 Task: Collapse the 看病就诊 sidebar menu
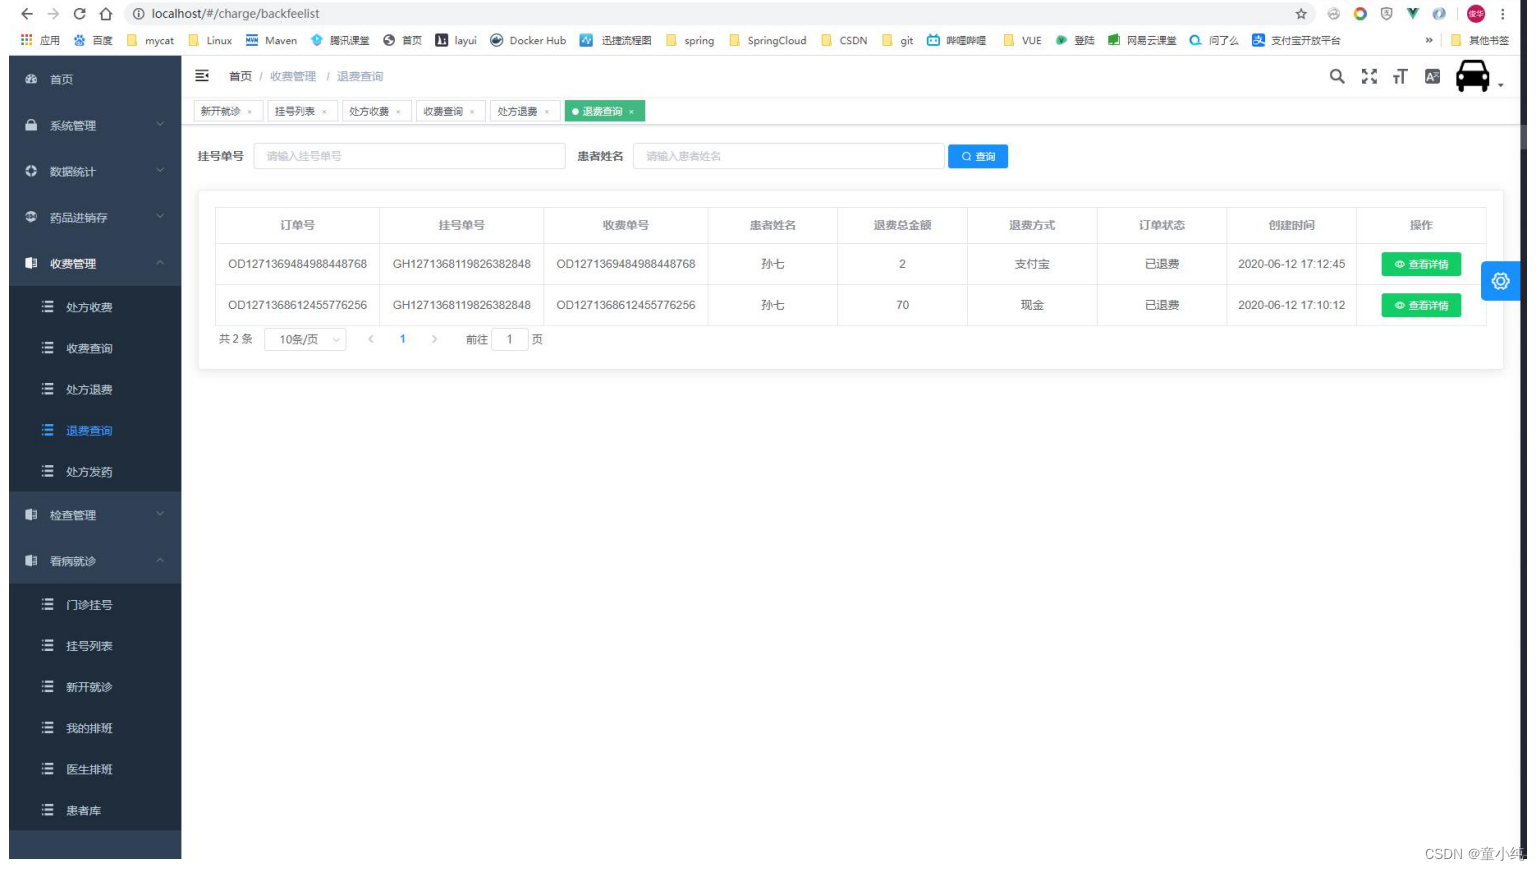click(x=95, y=561)
